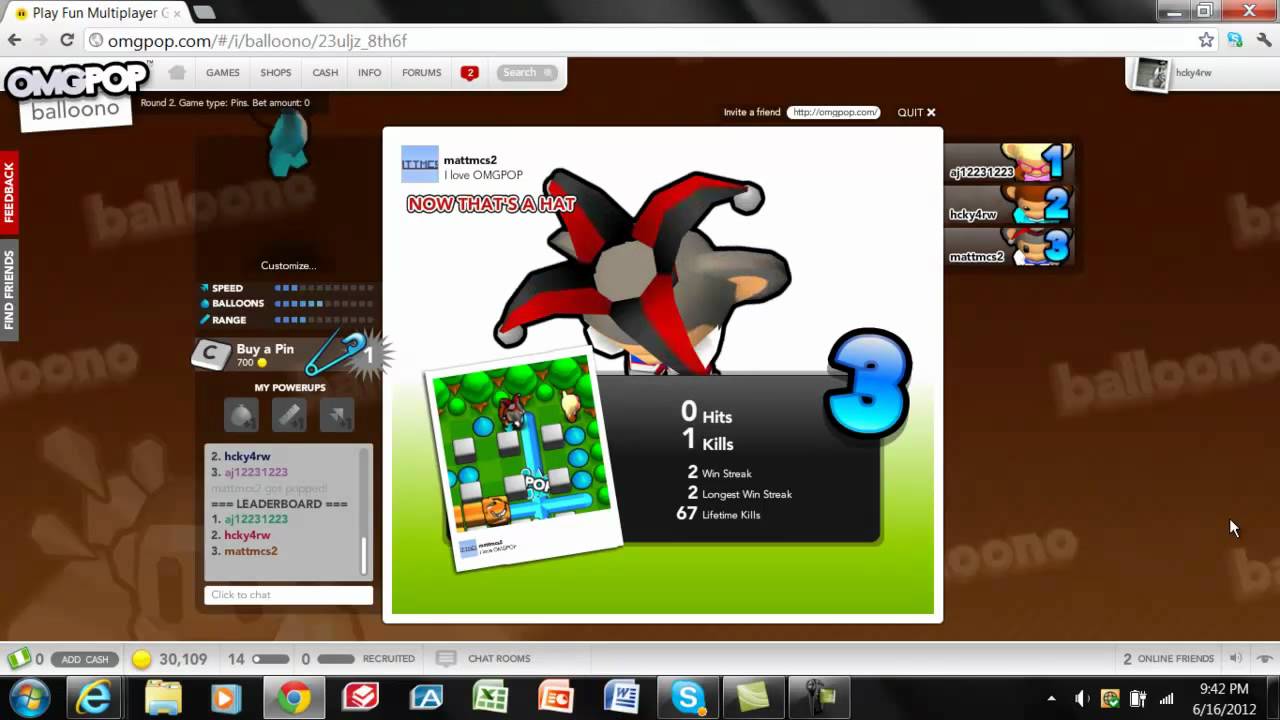Open the Windows Start button

28,697
